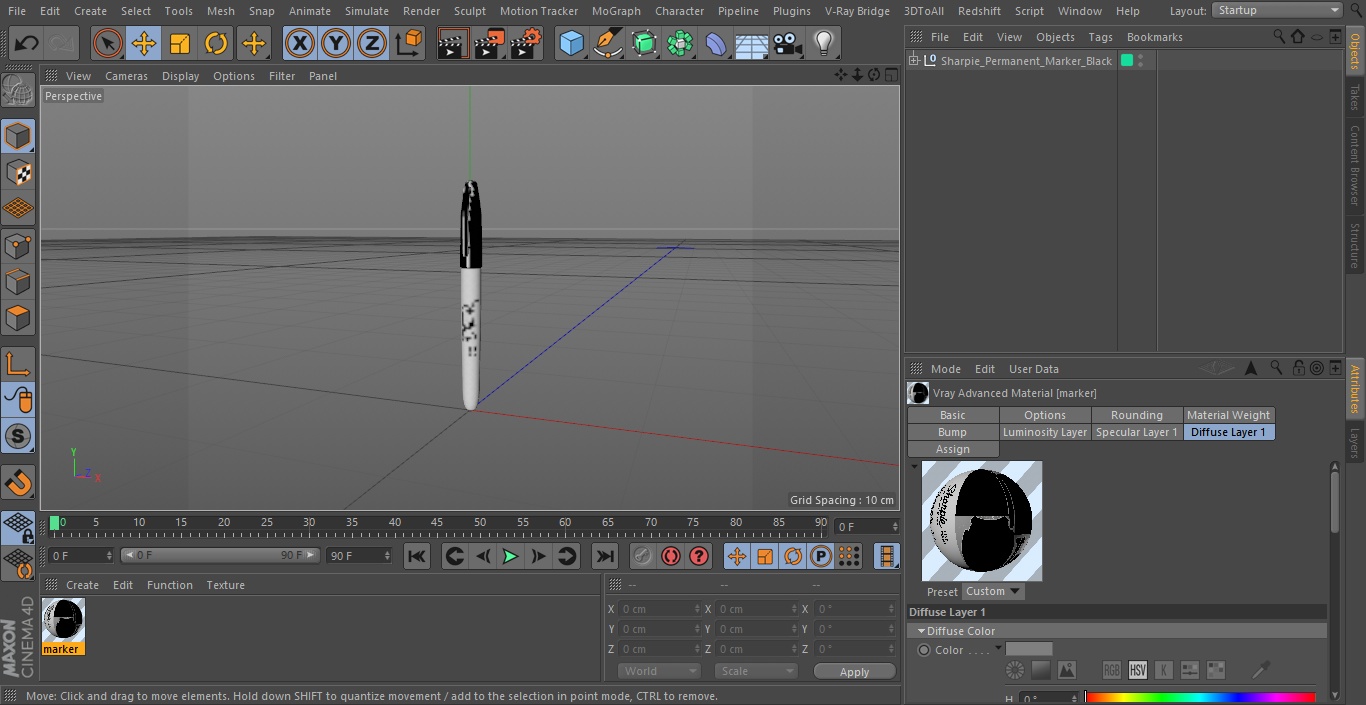Viewport: 1366px width, 705px height.
Task: Switch the coordinate system icon
Action: tap(409, 43)
